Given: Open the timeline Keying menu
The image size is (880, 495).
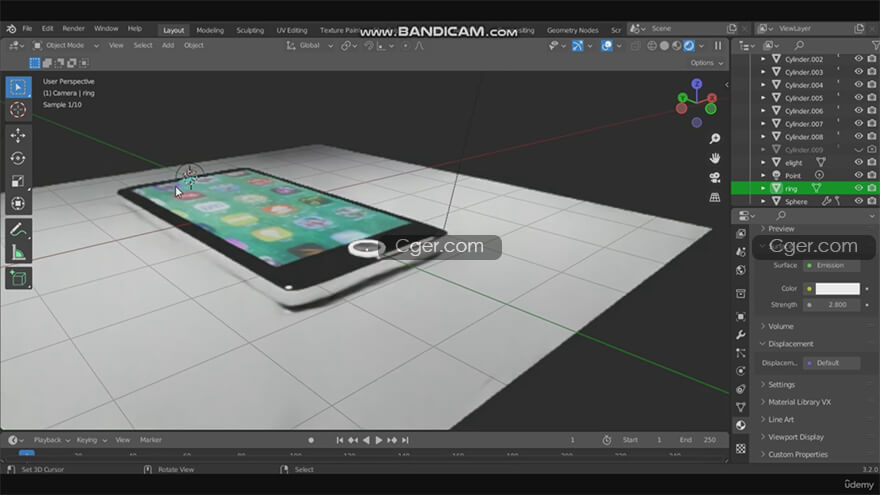Looking at the screenshot, I should [x=91, y=440].
